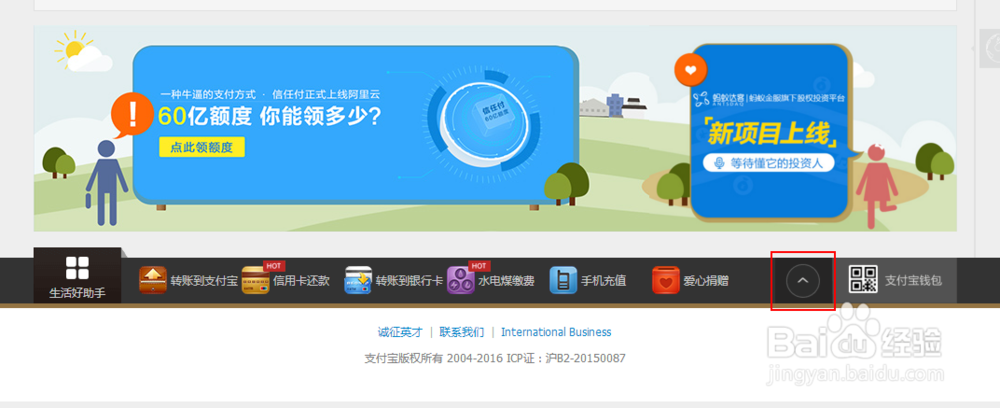Screen dimensions: 1000x408
Task: Open the 手机充值 label
Action: [x=603, y=280]
